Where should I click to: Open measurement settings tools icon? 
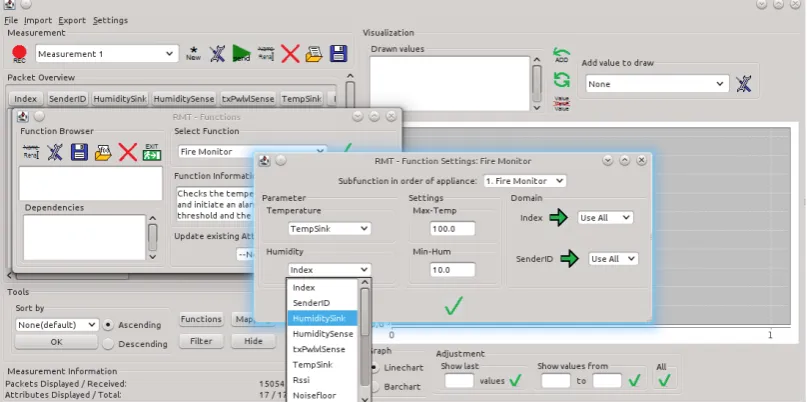(217, 54)
